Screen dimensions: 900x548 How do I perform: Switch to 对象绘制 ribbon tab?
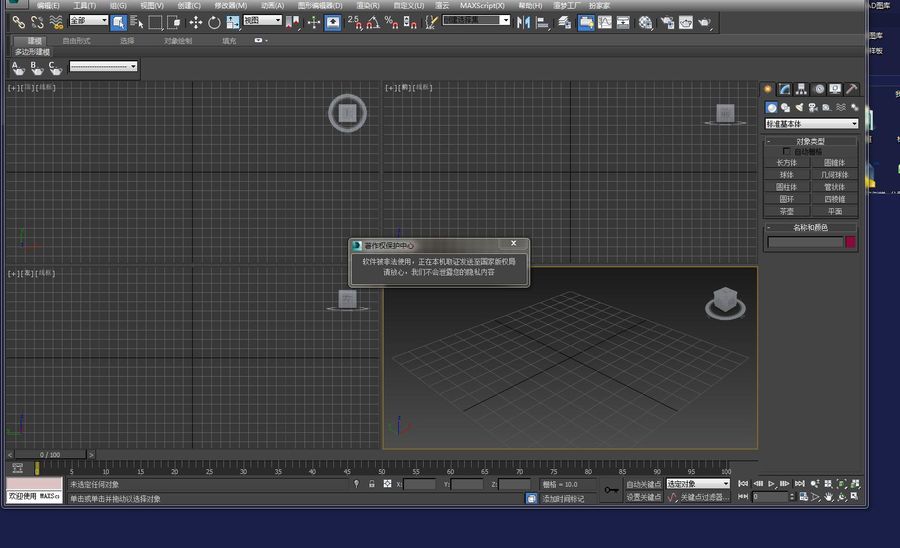click(x=178, y=41)
